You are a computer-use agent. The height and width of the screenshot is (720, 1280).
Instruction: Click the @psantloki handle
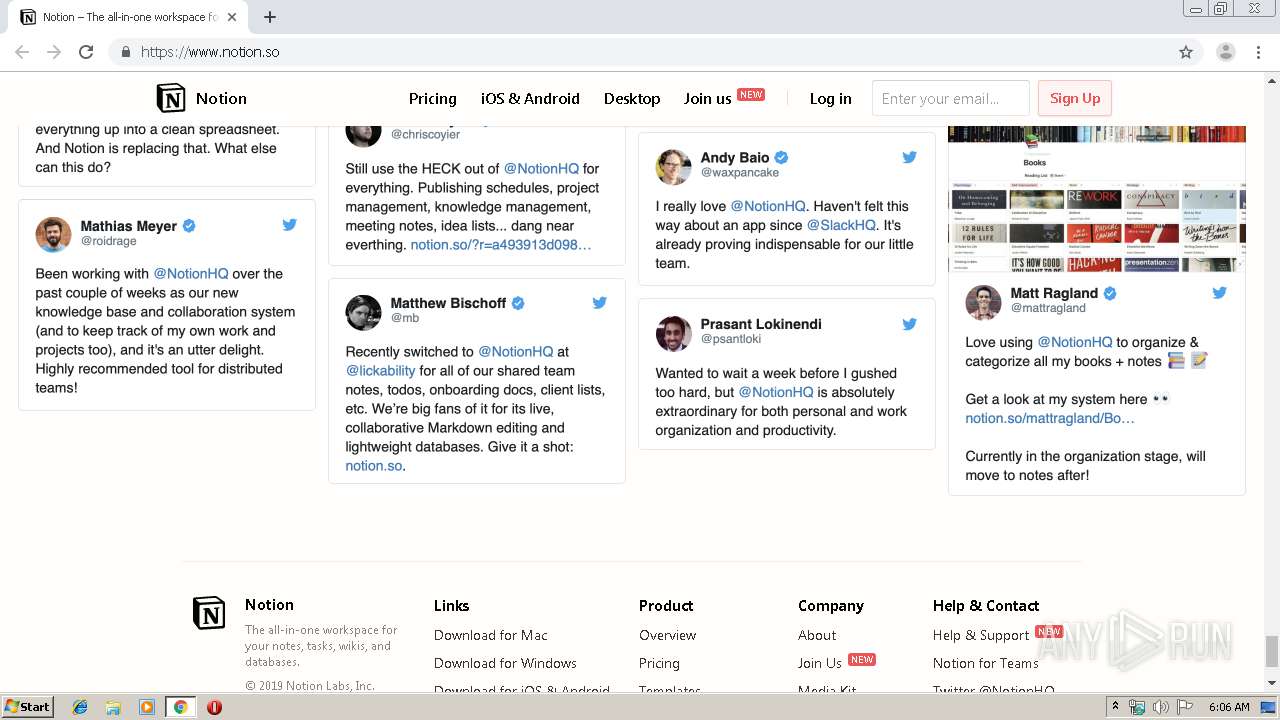coord(731,339)
